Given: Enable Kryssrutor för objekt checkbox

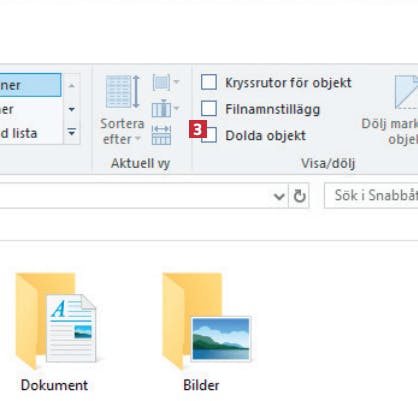Looking at the screenshot, I should point(209,82).
